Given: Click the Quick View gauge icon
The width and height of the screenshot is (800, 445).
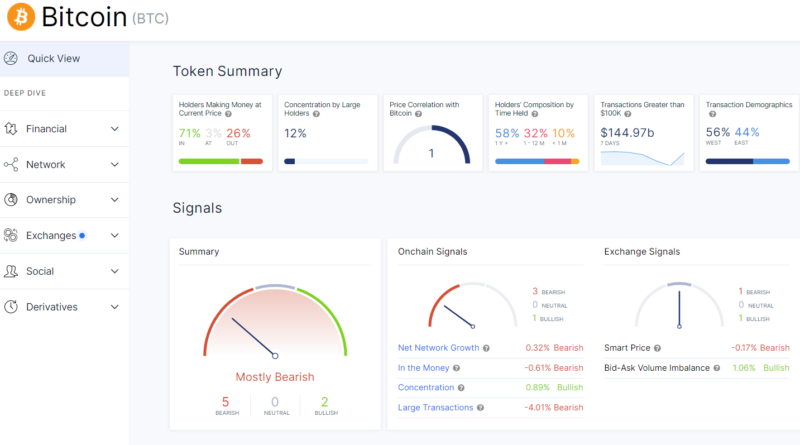Looking at the screenshot, I should (x=11, y=58).
